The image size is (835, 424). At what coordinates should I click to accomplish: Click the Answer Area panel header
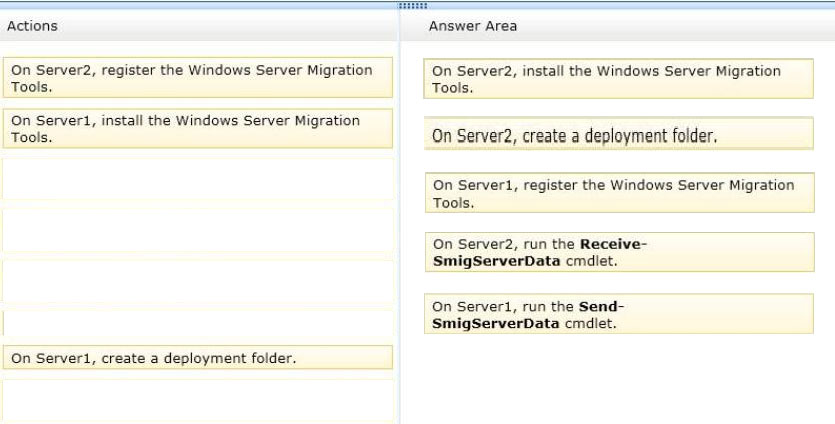[618, 26]
